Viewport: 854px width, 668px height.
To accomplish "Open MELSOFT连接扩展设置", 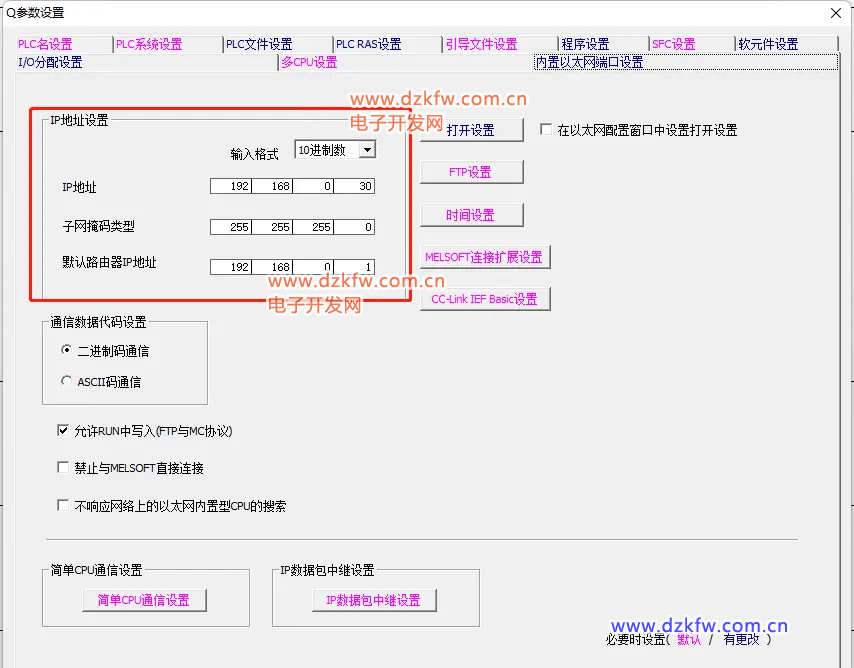I will 484,257.
